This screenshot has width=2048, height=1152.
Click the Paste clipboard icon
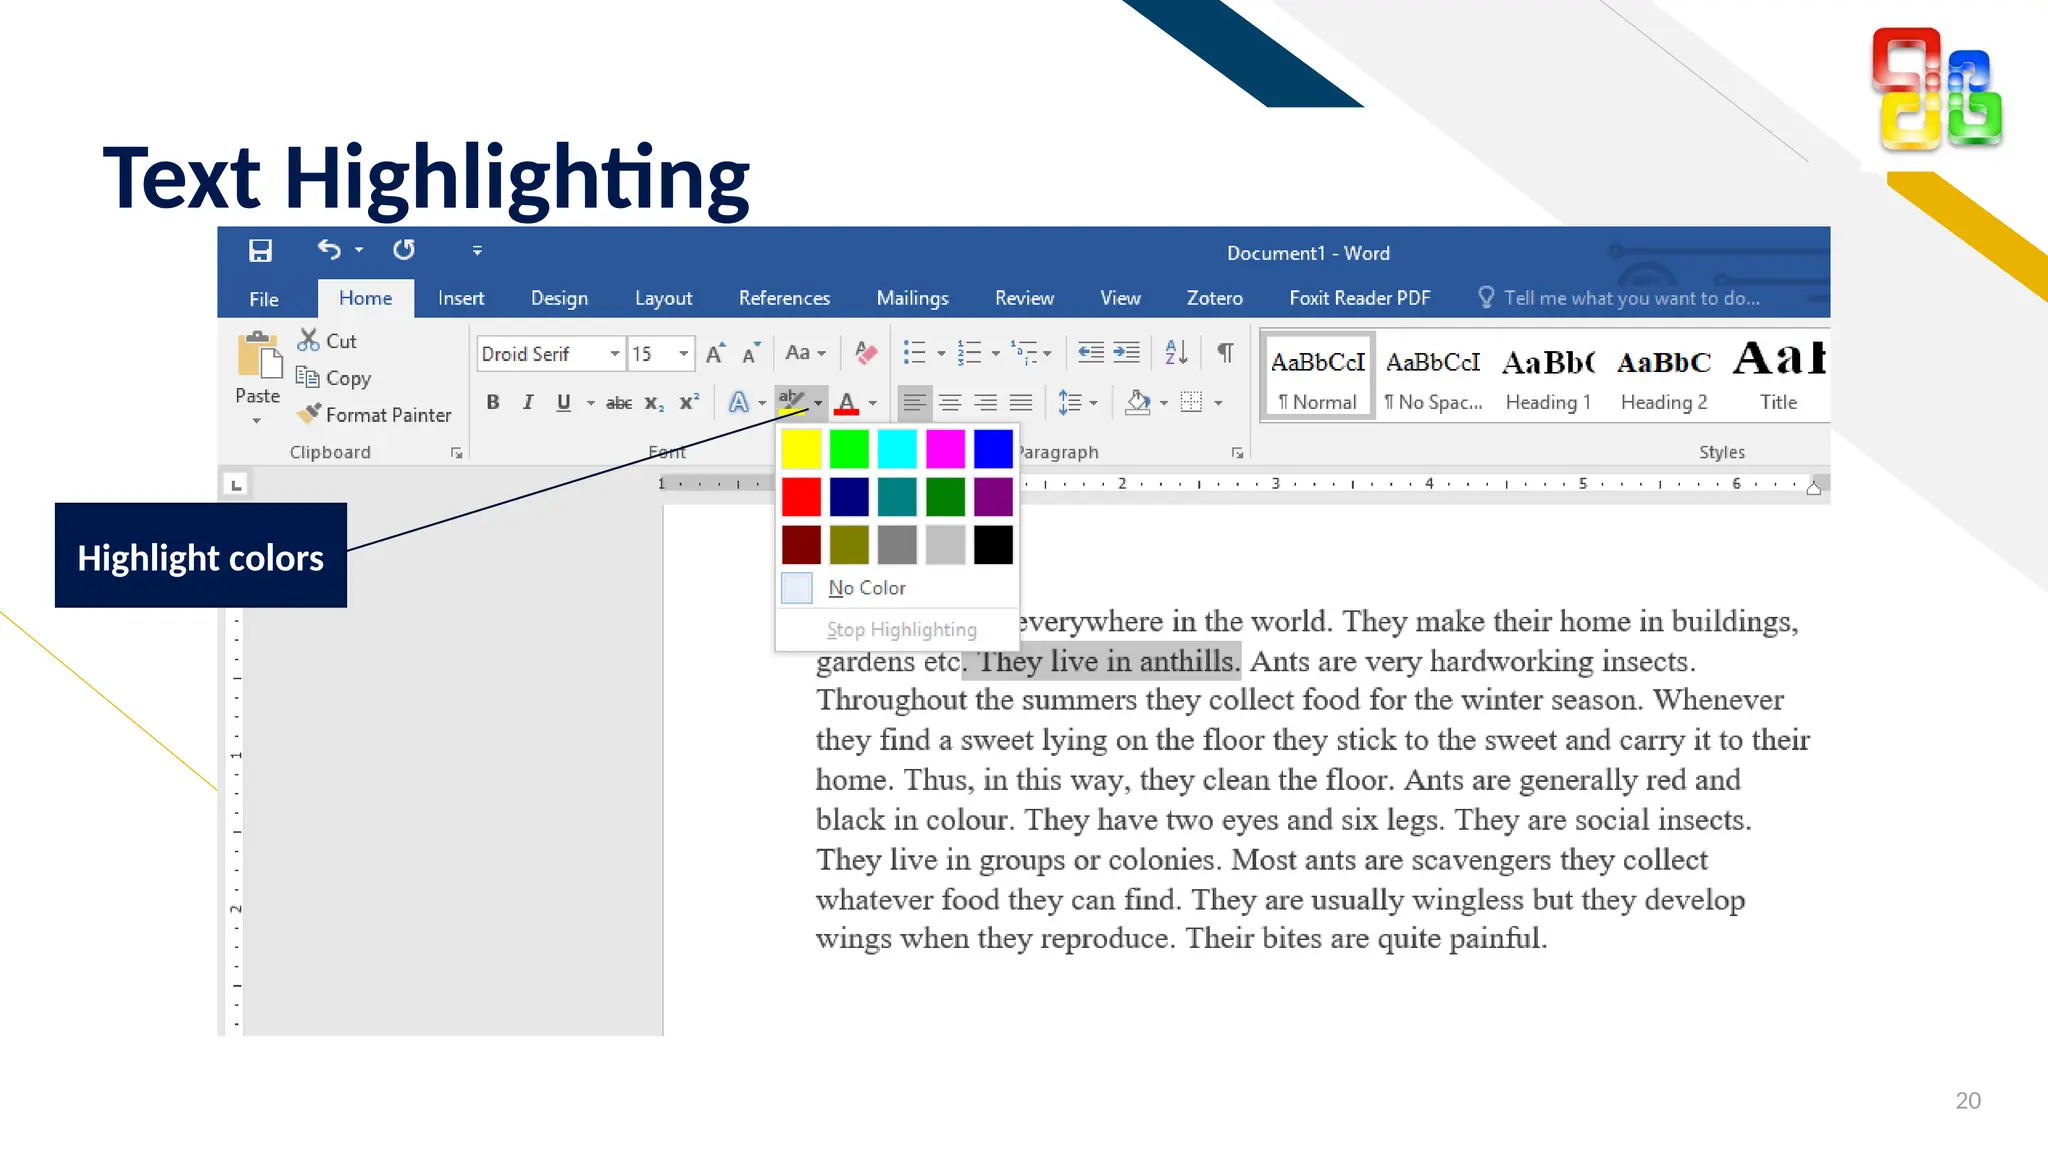[258, 356]
